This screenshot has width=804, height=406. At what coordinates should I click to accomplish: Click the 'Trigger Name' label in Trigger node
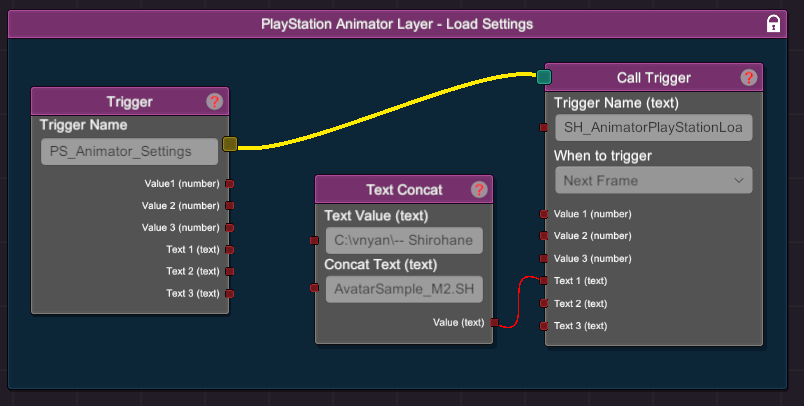point(84,125)
